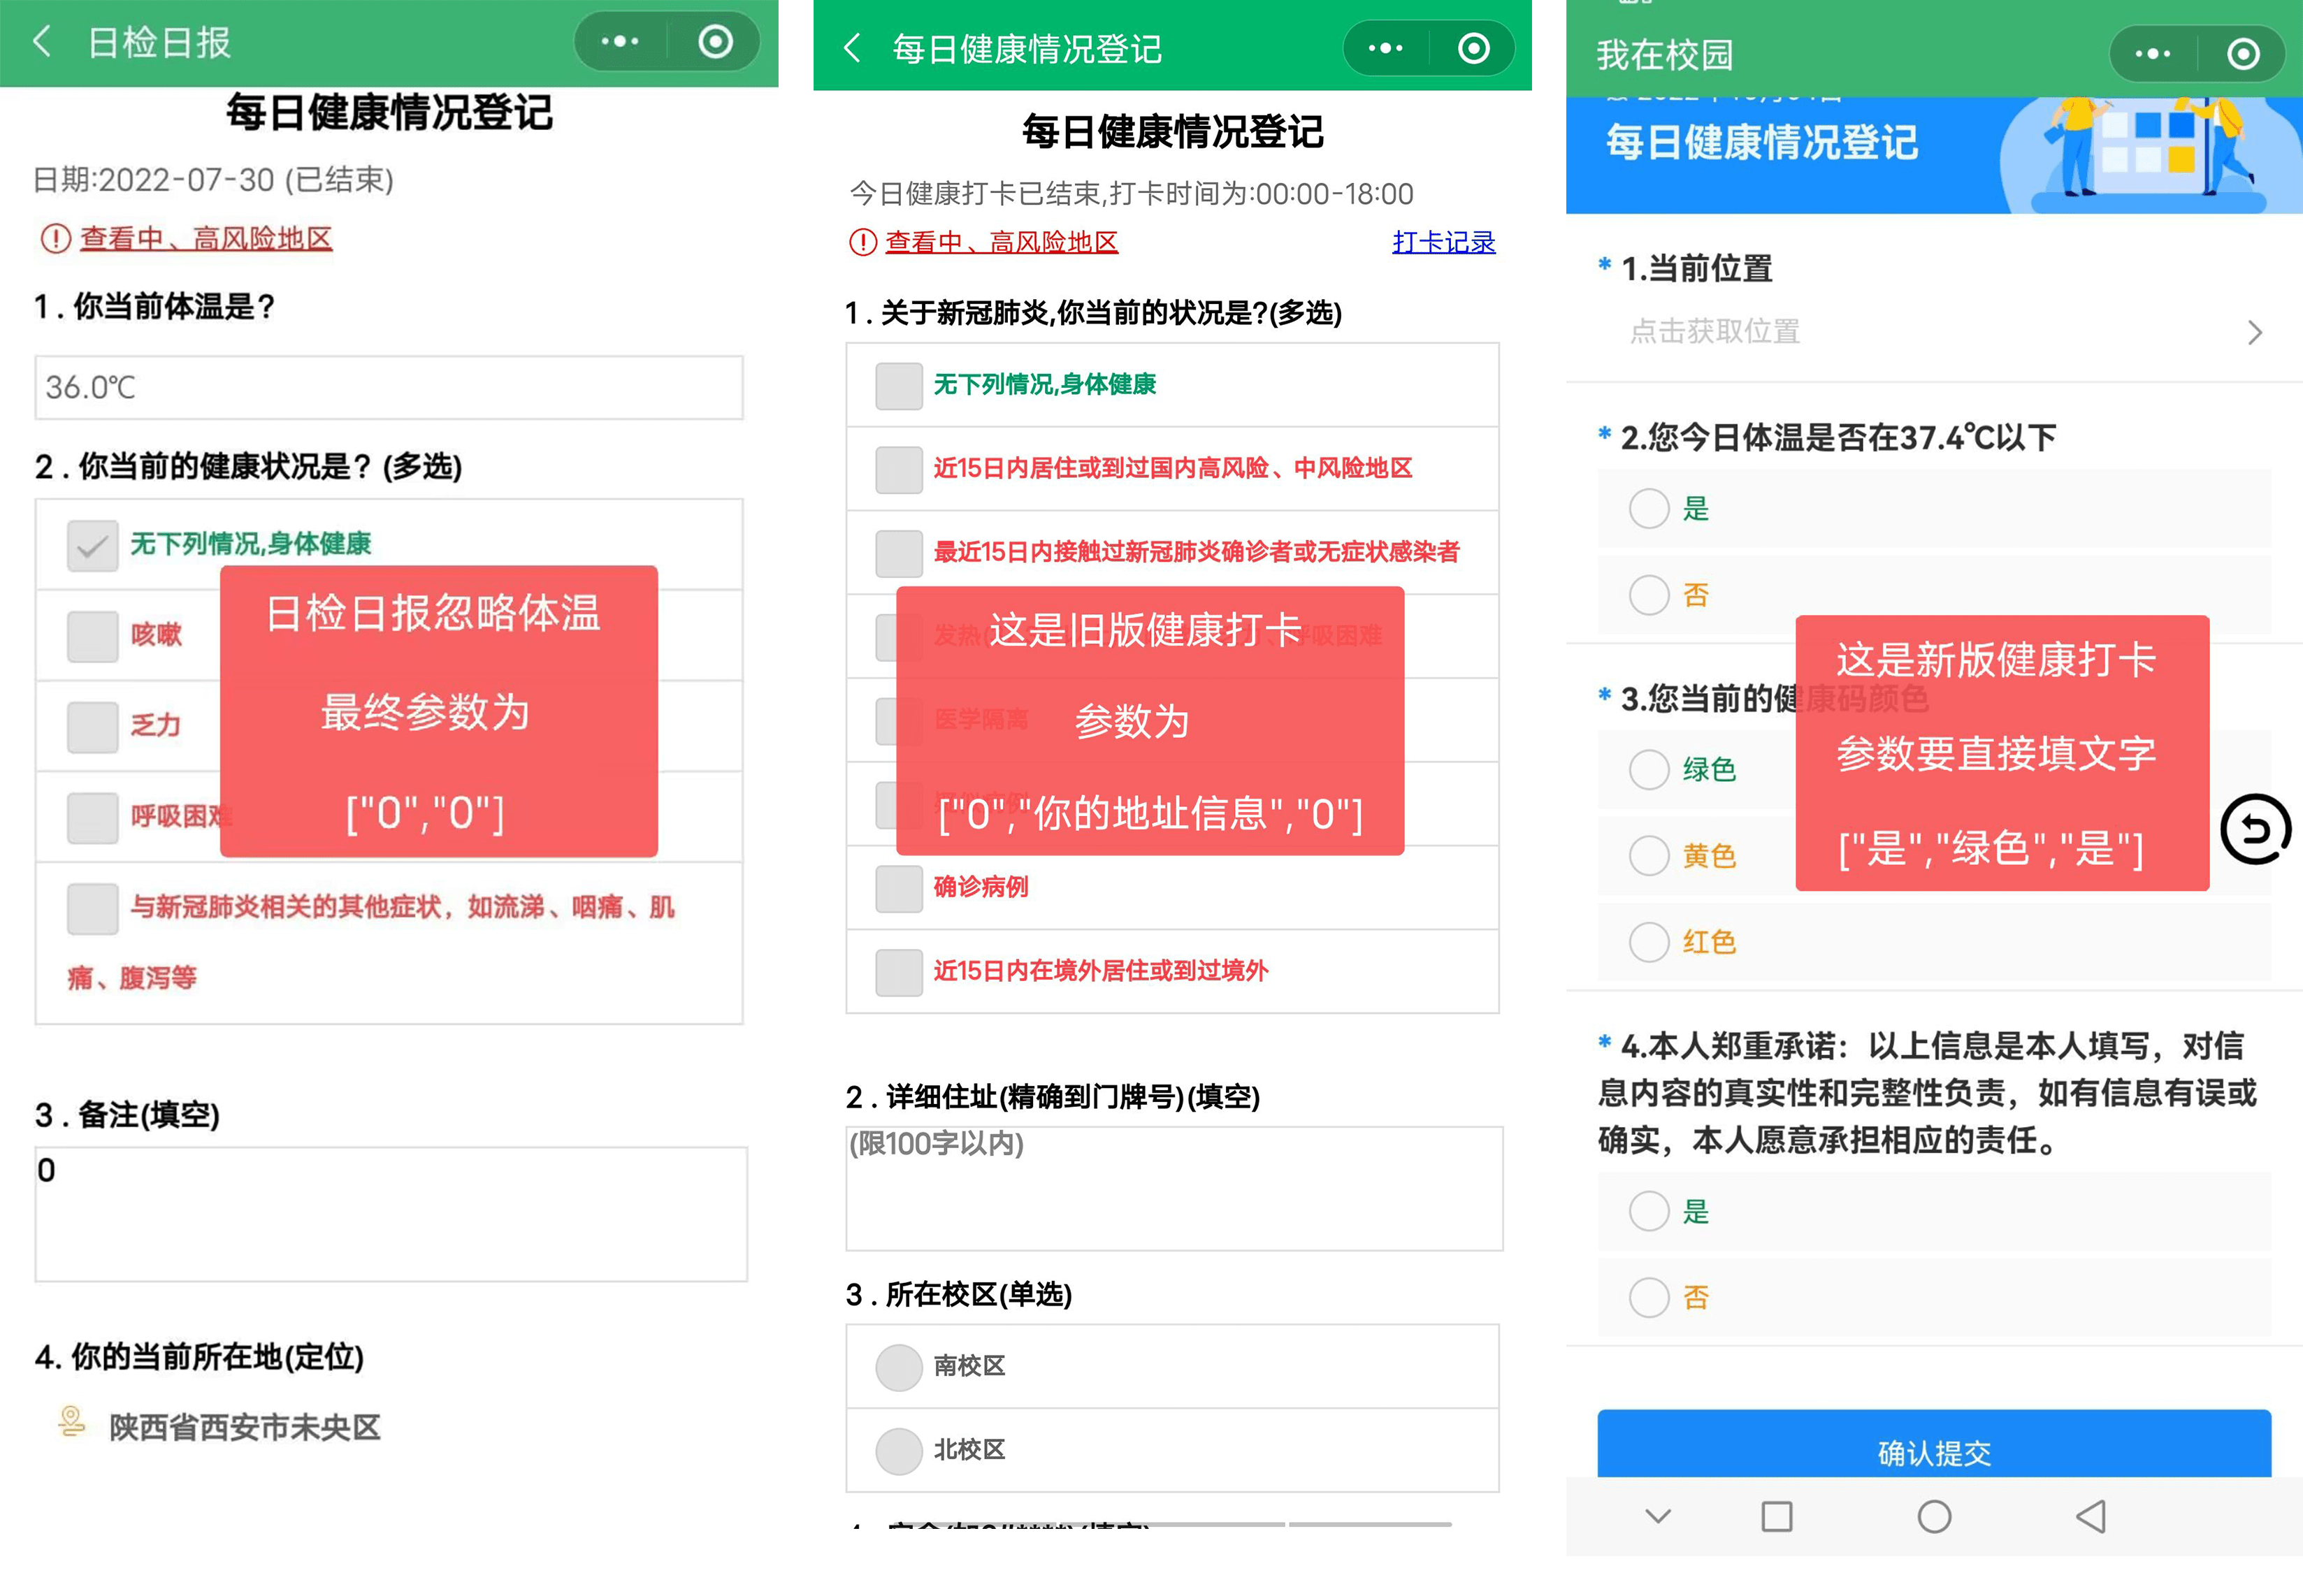Image resolution: width=2303 pixels, height=1596 pixels.
Task: Expand 点击获取位置 location chevron
Action: 2254,333
